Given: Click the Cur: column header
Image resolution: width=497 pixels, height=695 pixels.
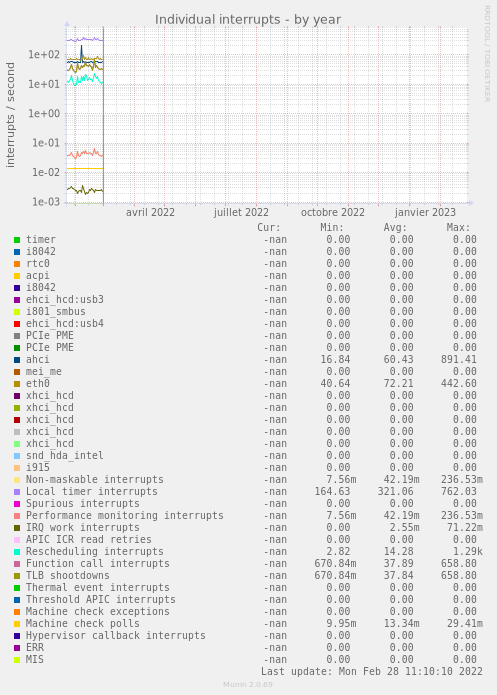Looking at the screenshot, I should (x=269, y=228).
